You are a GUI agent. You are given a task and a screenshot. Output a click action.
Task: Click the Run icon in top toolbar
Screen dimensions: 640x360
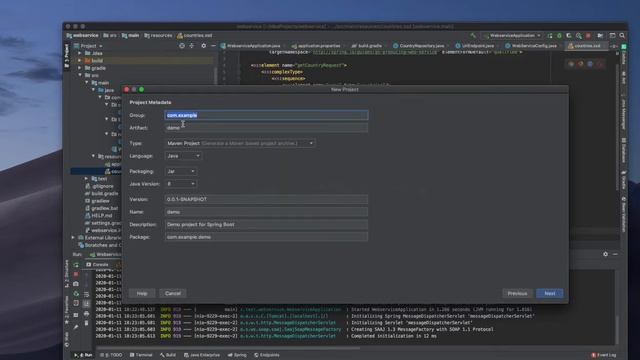(x=550, y=36)
